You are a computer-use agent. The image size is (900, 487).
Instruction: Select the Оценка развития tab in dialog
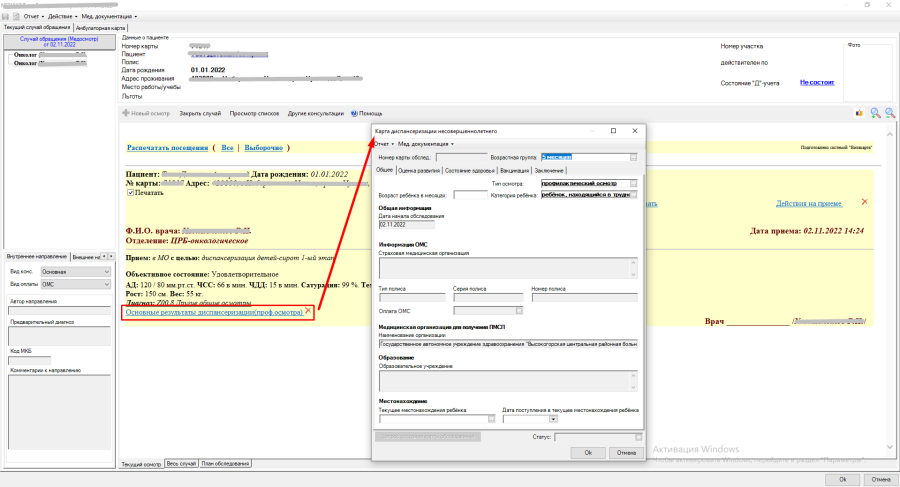[x=419, y=171]
